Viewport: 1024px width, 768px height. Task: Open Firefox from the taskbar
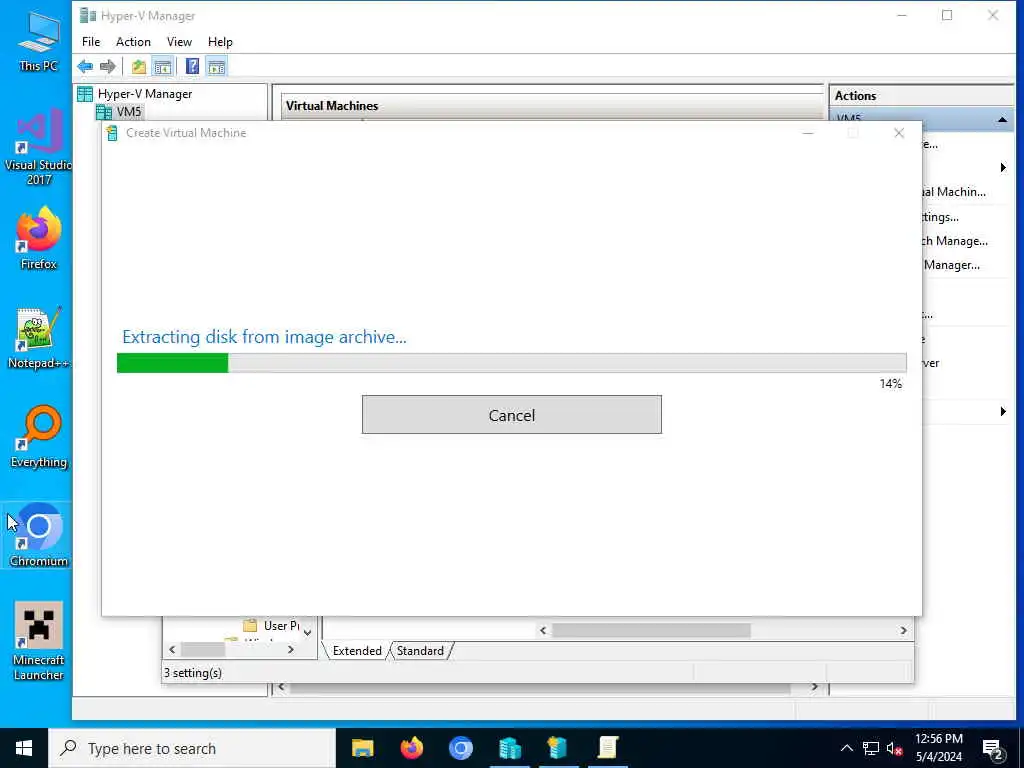[411, 748]
